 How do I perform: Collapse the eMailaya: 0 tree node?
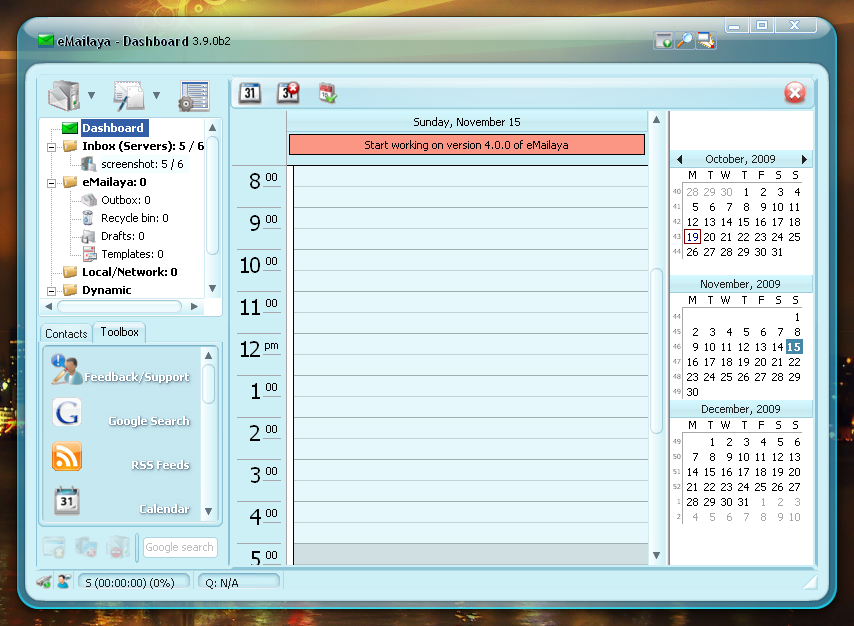[51, 183]
